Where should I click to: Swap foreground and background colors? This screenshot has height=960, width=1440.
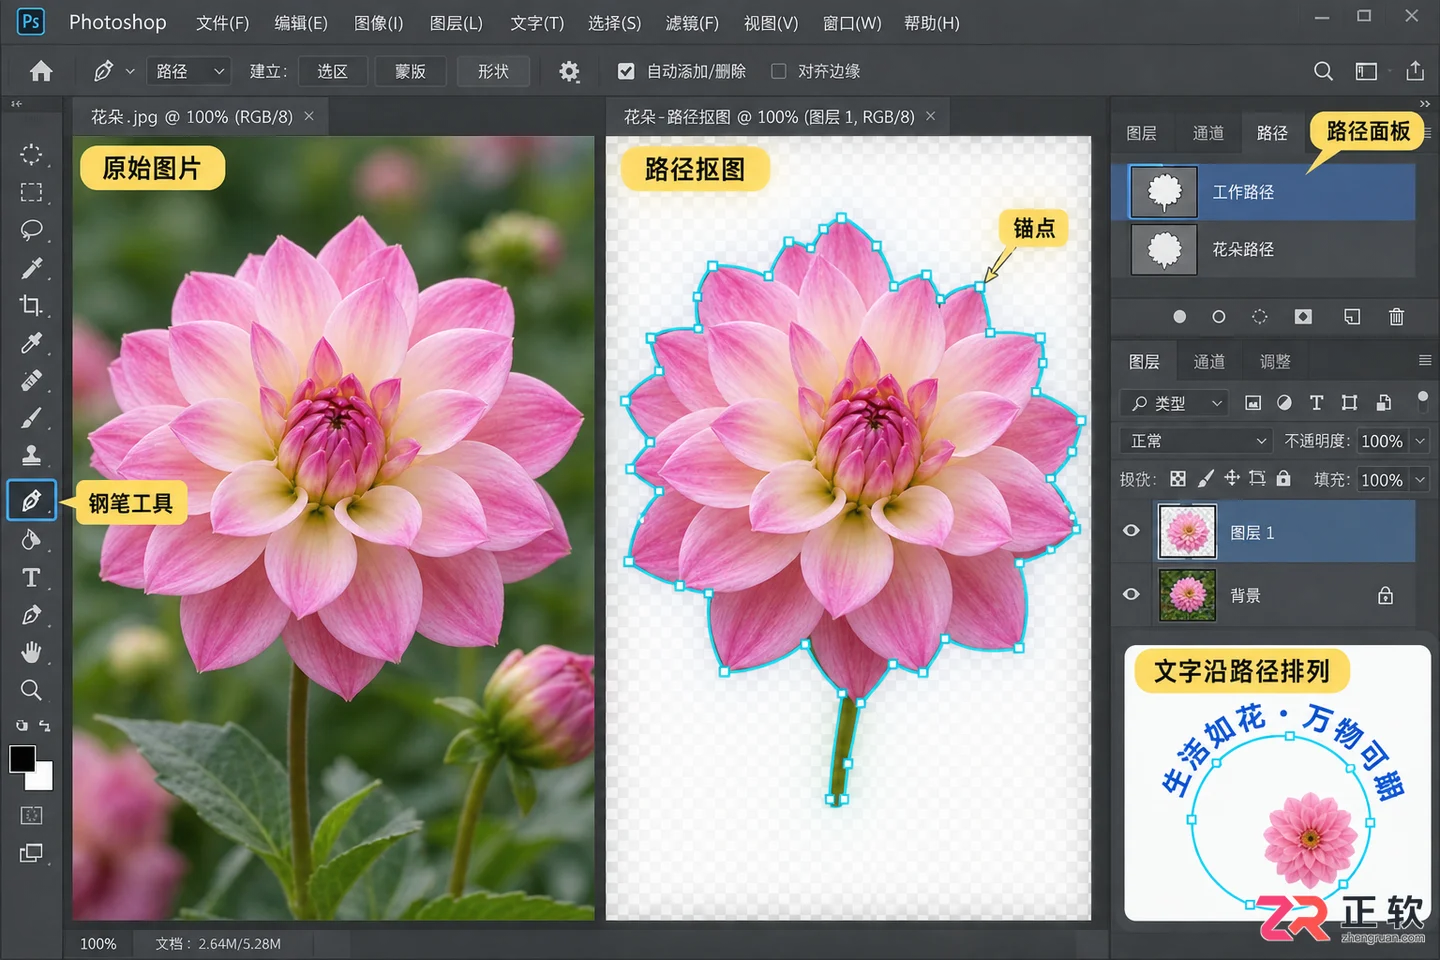tap(44, 725)
